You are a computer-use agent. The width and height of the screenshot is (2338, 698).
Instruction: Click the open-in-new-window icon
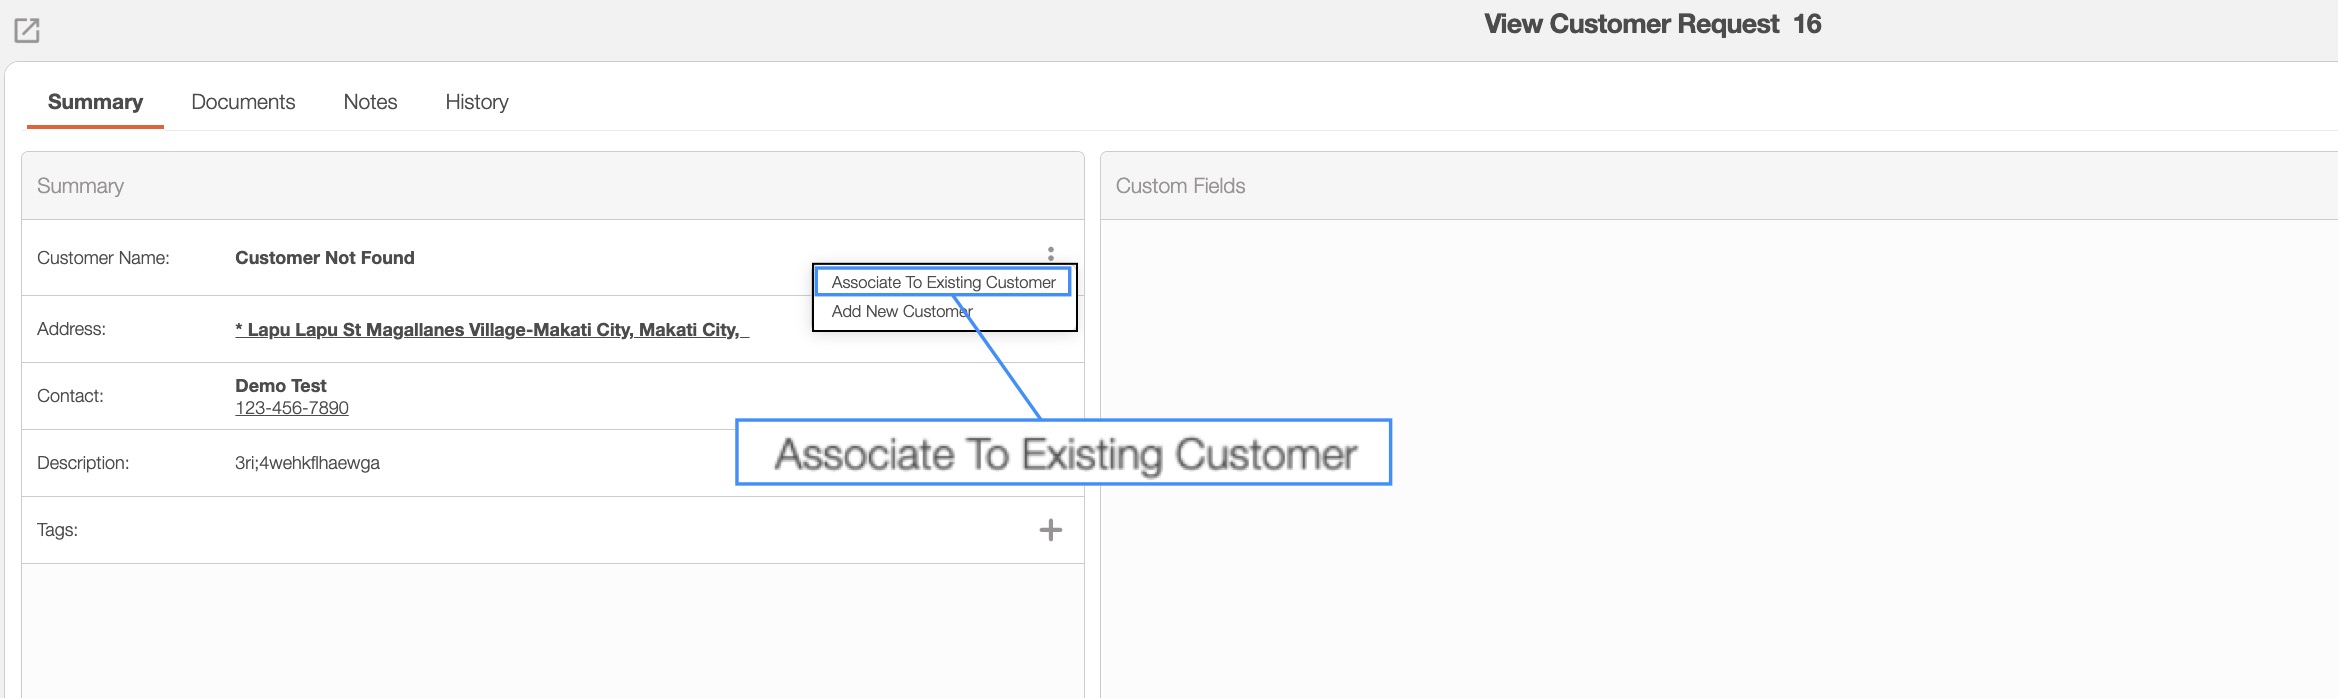27,30
